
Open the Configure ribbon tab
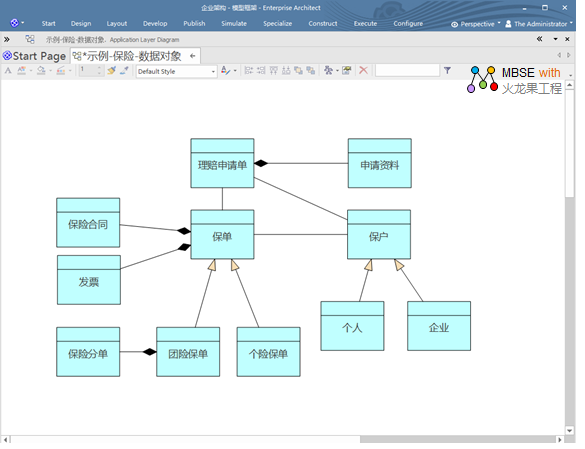[x=408, y=24]
